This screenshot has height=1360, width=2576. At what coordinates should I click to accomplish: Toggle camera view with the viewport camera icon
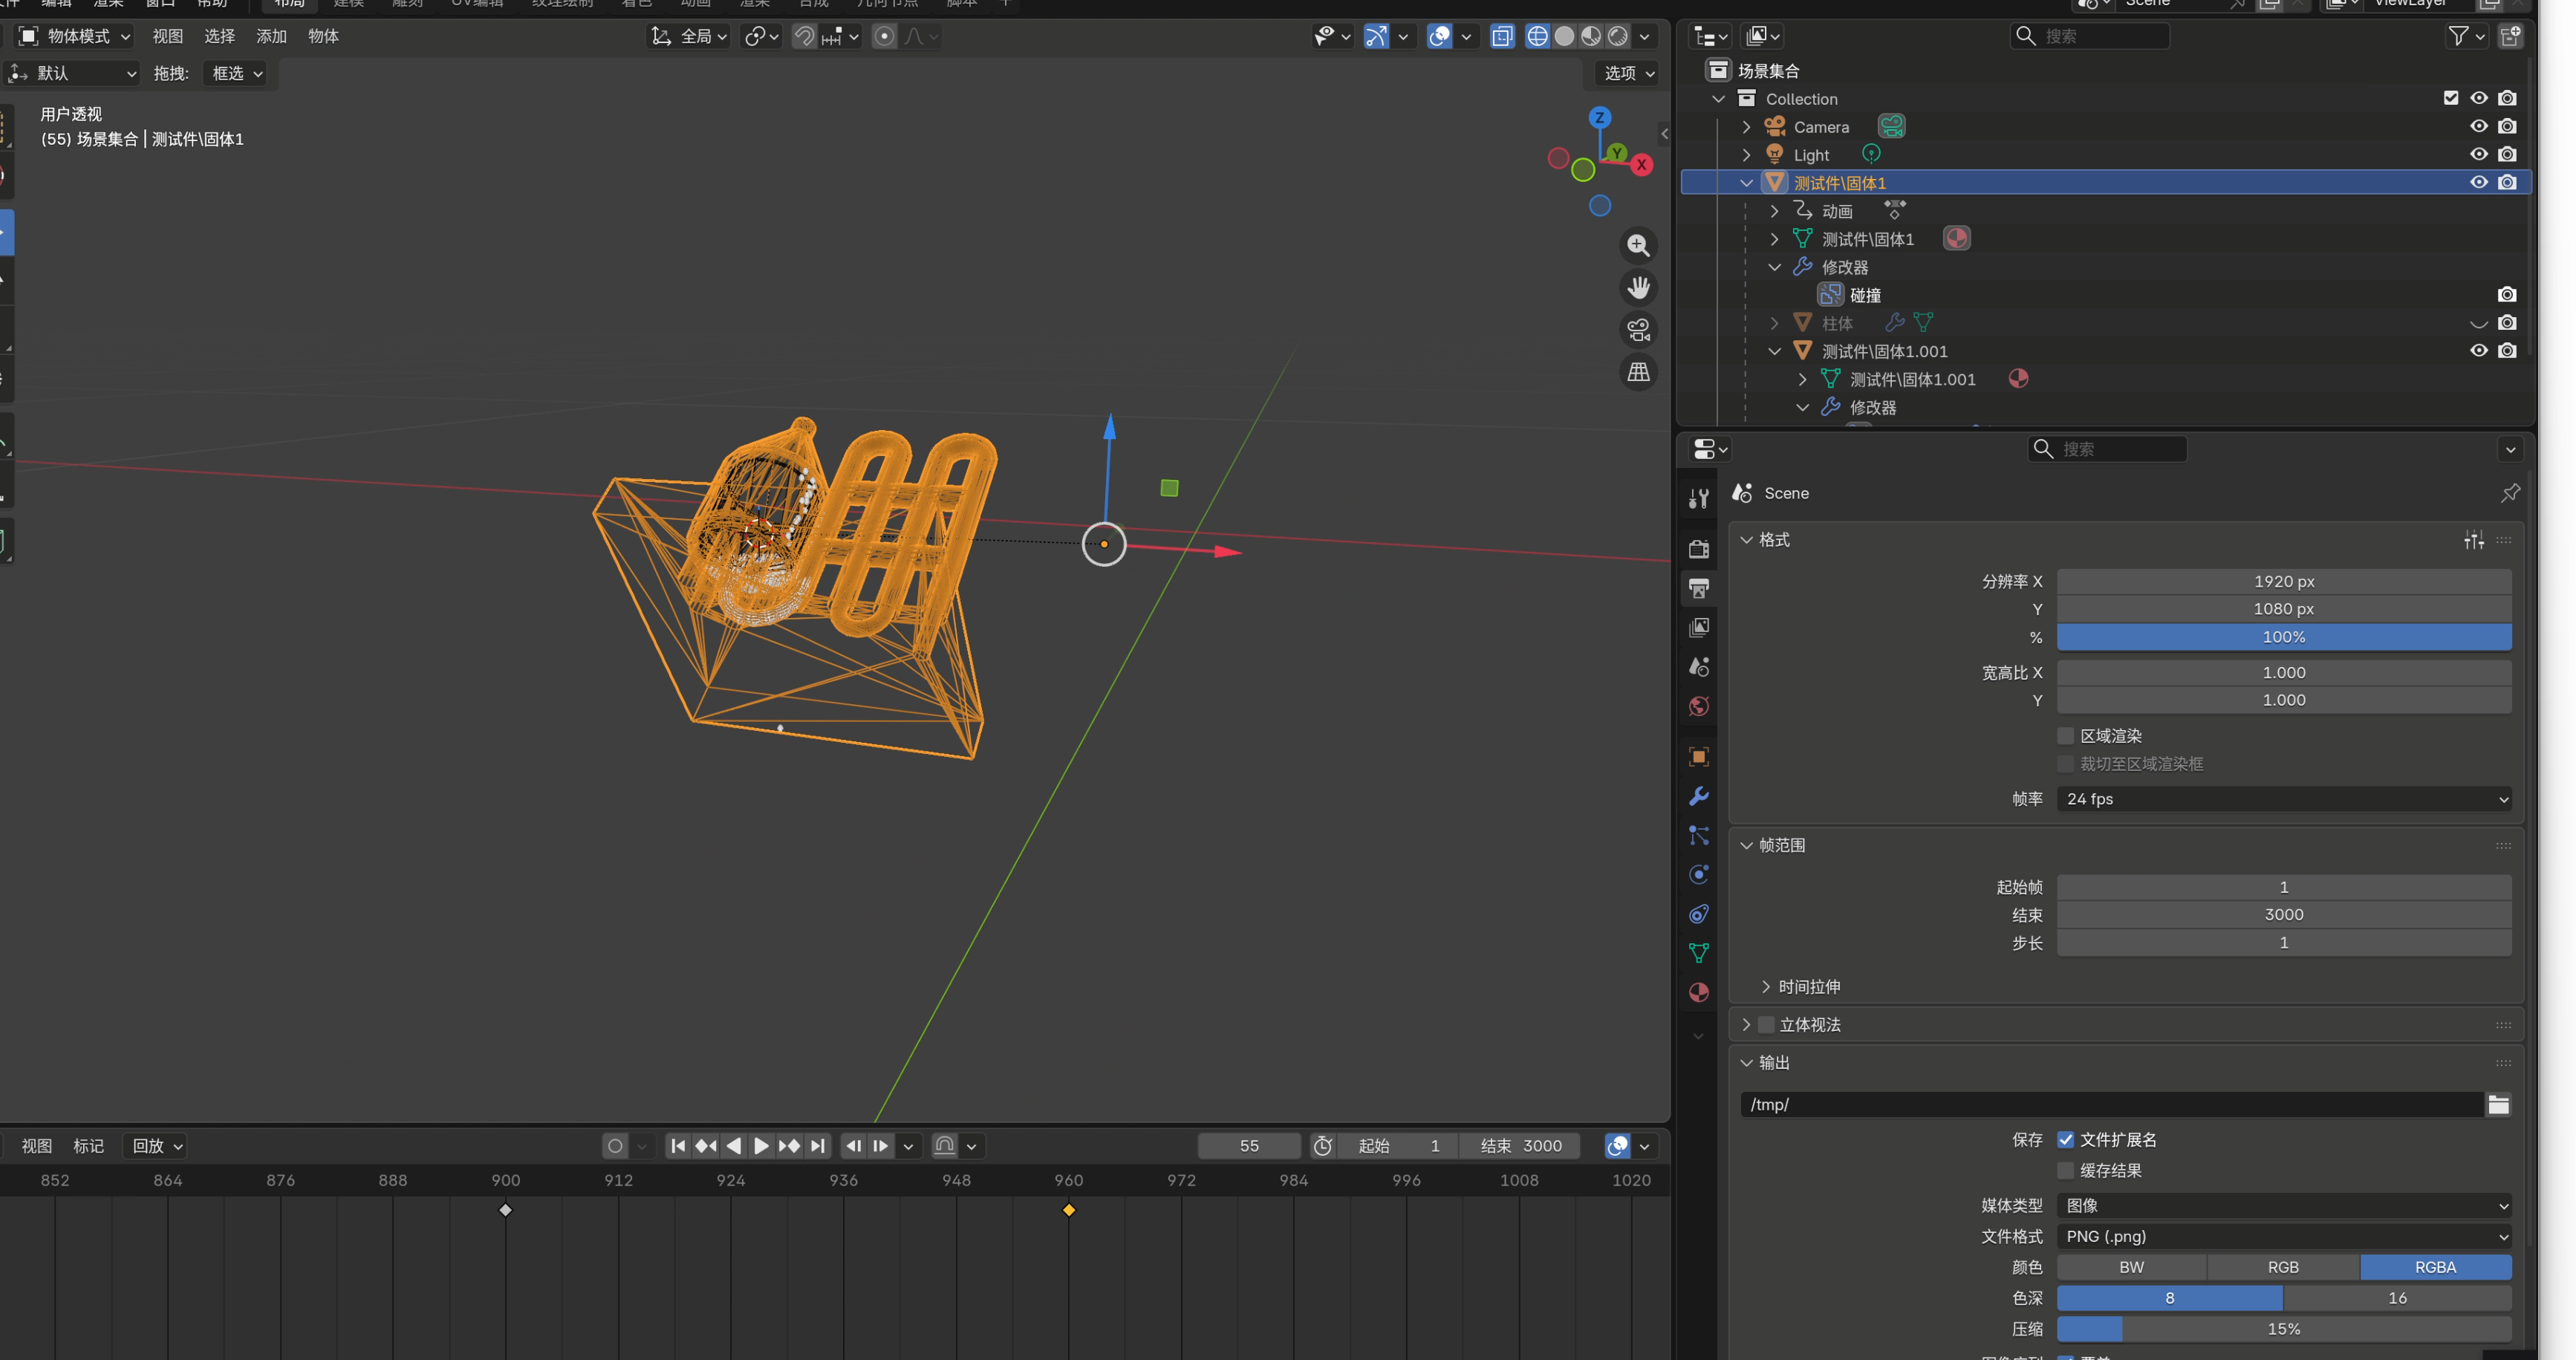coord(1638,330)
